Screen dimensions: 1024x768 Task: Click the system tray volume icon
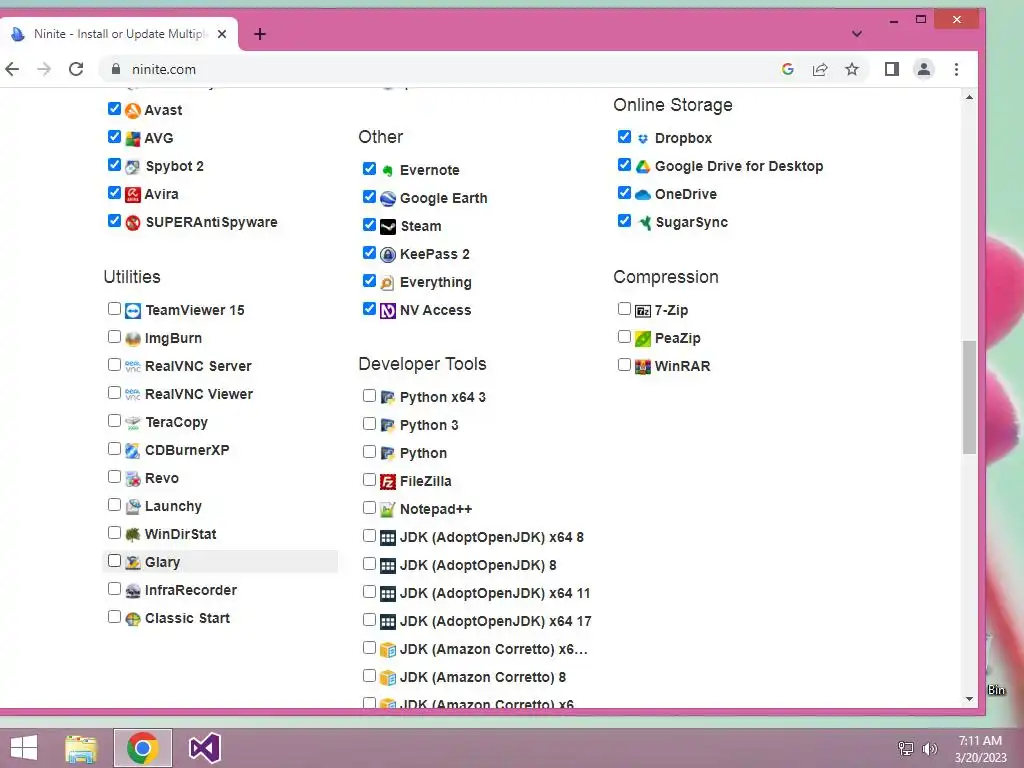pos(930,748)
